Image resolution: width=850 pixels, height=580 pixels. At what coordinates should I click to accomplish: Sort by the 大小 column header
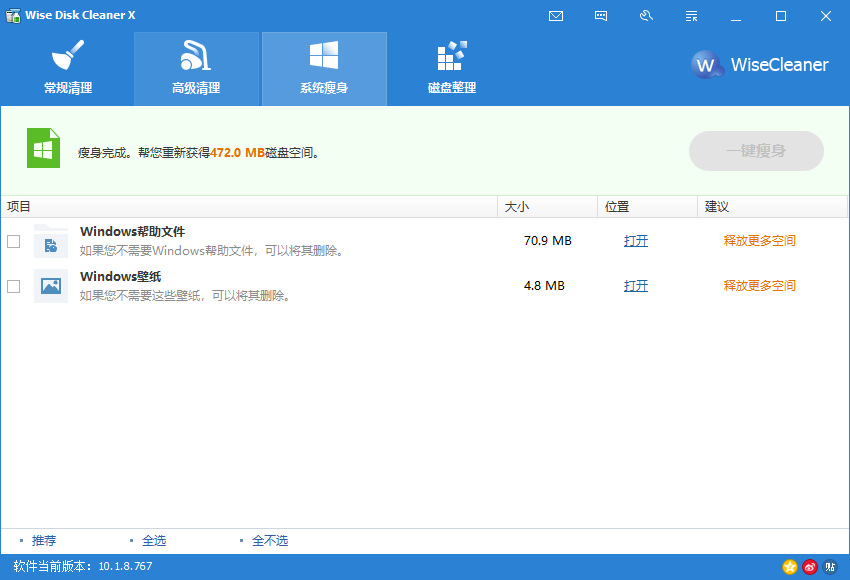tap(548, 207)
